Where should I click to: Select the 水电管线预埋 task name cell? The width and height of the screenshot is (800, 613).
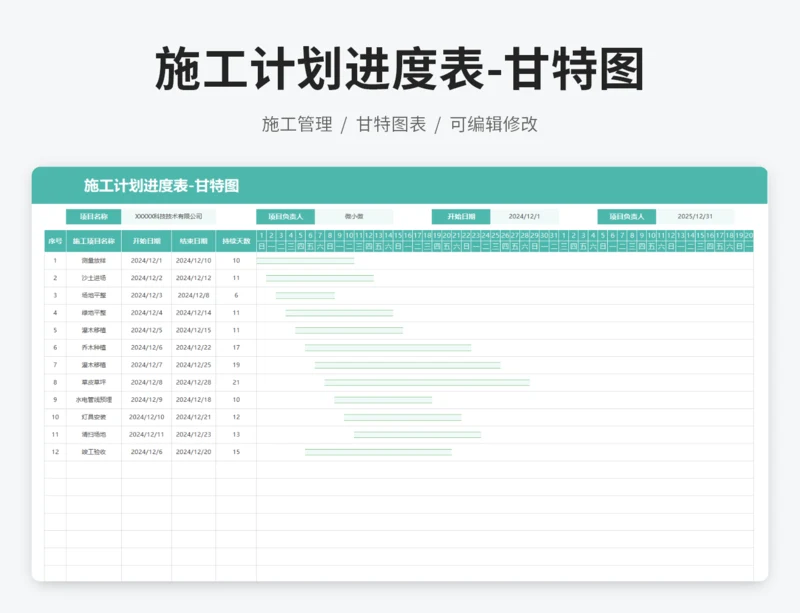(x=94, y=400)
